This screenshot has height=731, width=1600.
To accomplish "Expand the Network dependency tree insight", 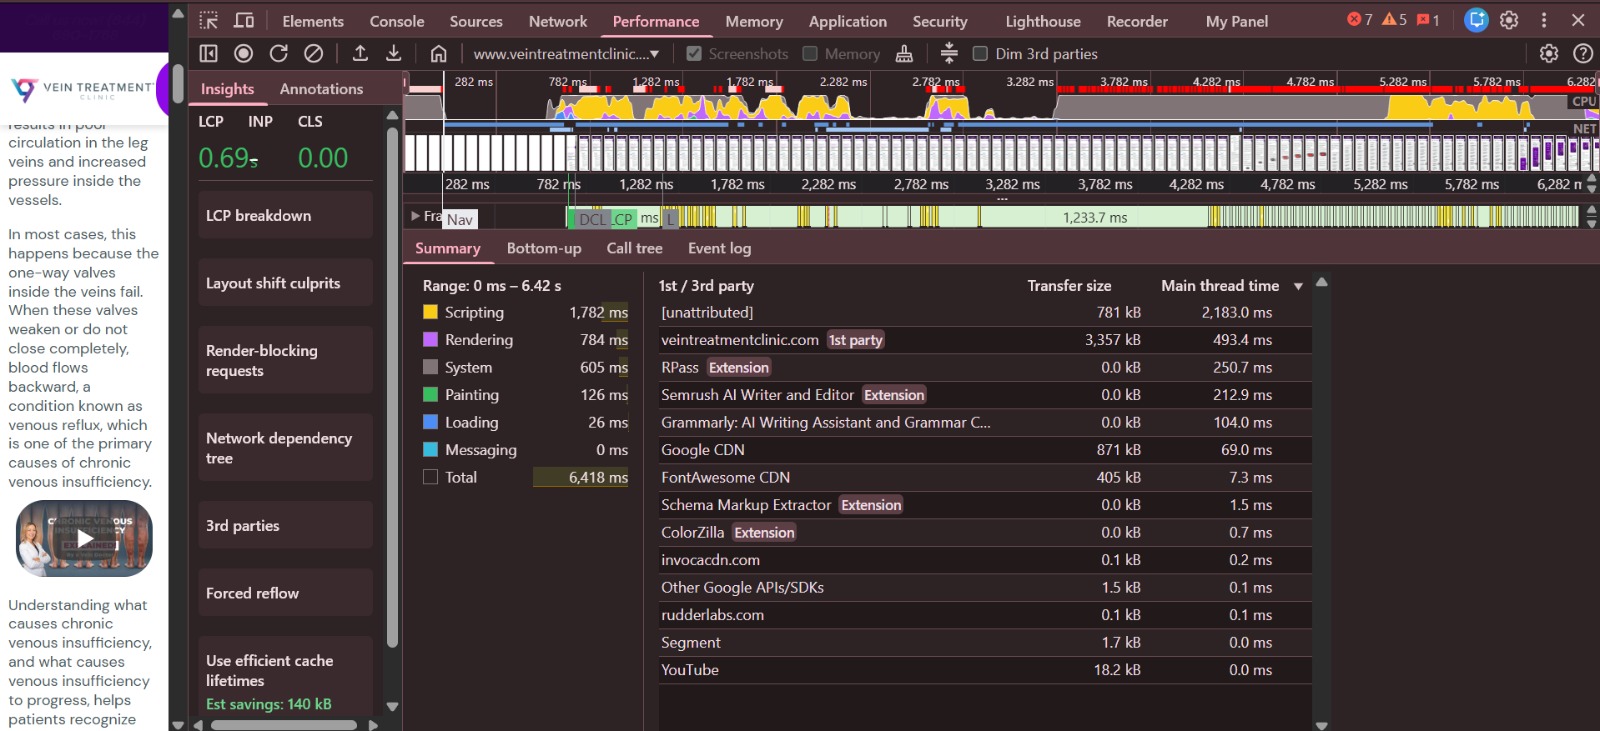I will tap(285, 448).
